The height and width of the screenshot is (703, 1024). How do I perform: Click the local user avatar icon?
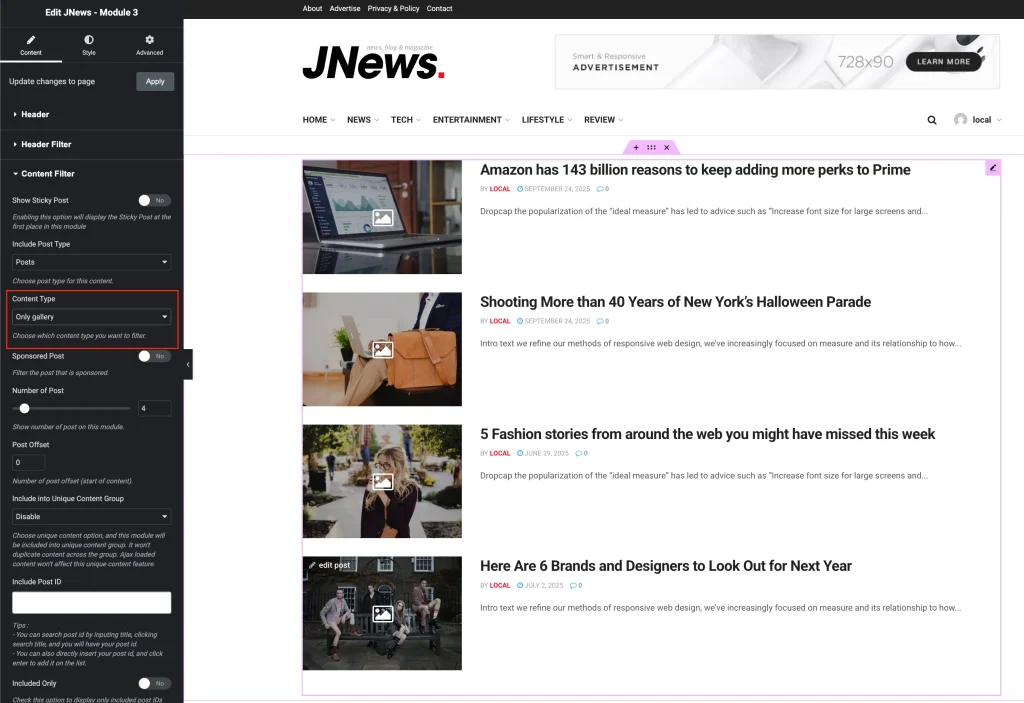pos(960,120)
